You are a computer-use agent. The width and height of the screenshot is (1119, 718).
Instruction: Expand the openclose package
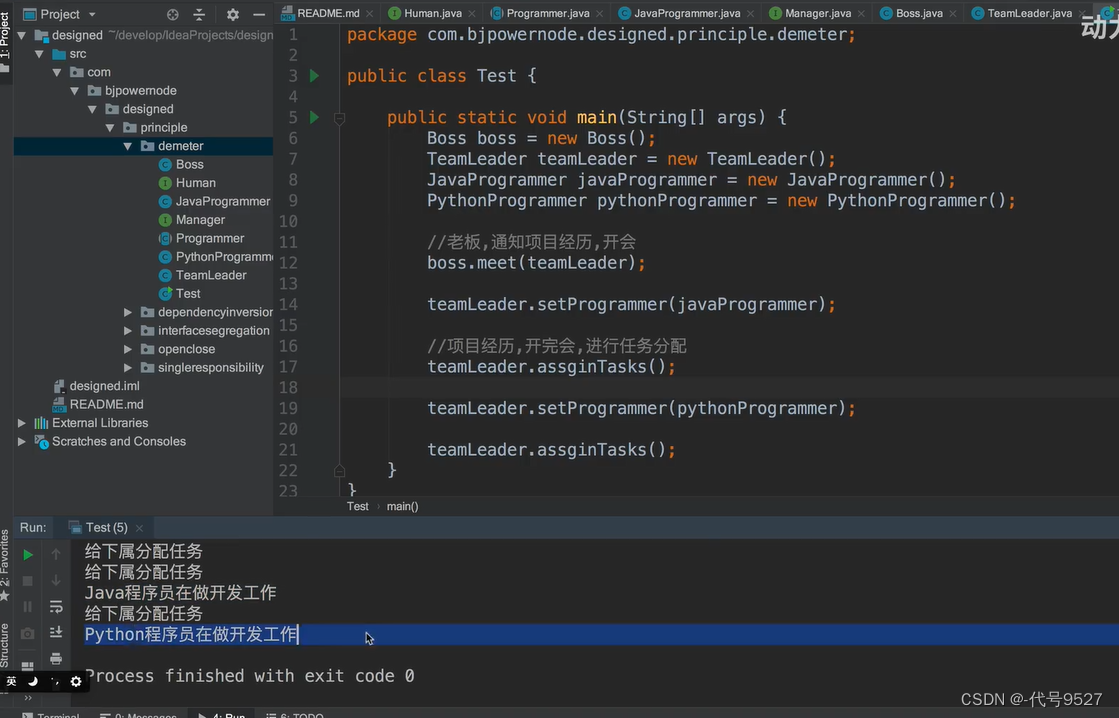tap(128, 349)
